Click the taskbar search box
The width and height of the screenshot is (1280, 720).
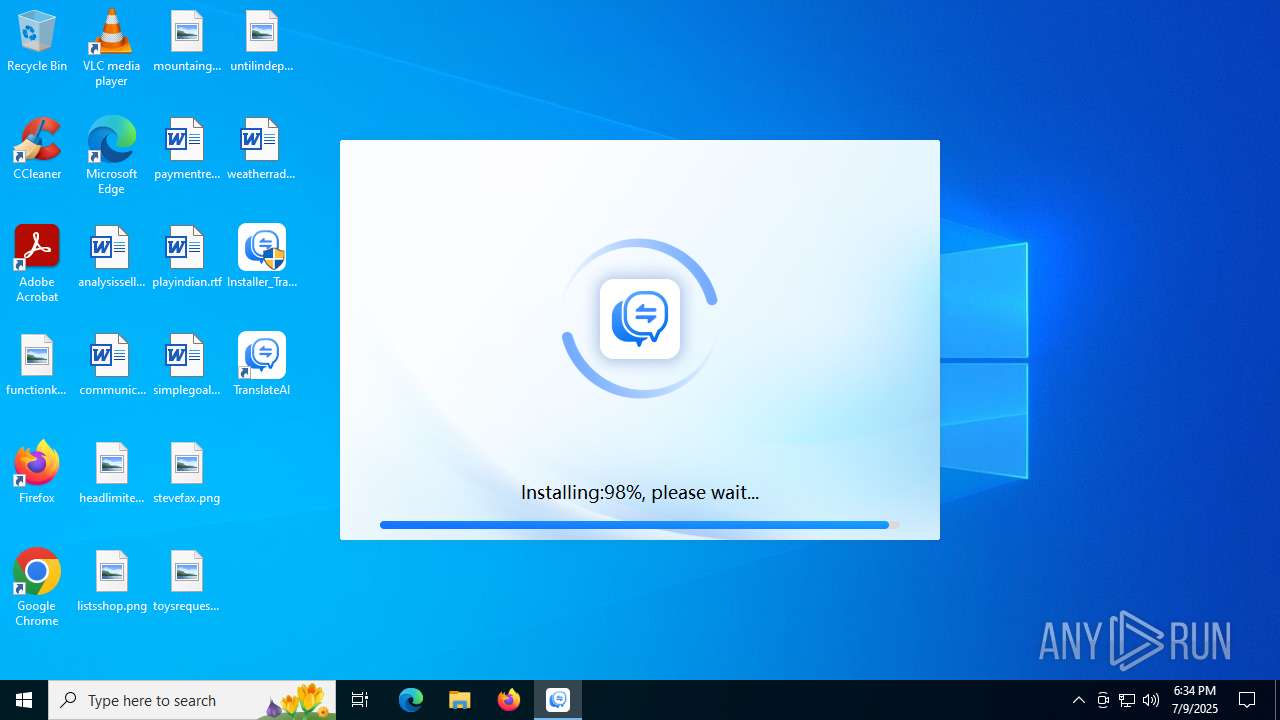pos(192,700)
